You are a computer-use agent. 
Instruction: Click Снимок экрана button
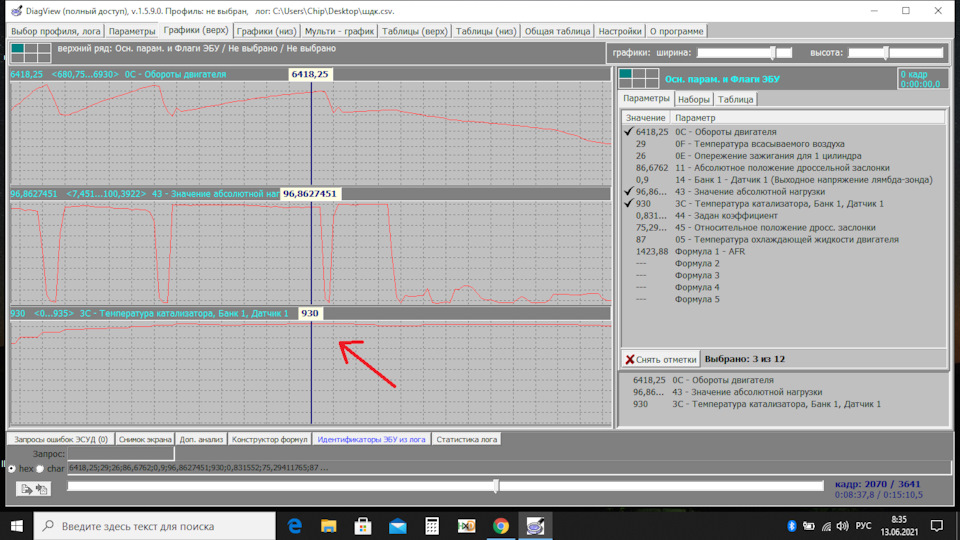(x=145, y=440)
